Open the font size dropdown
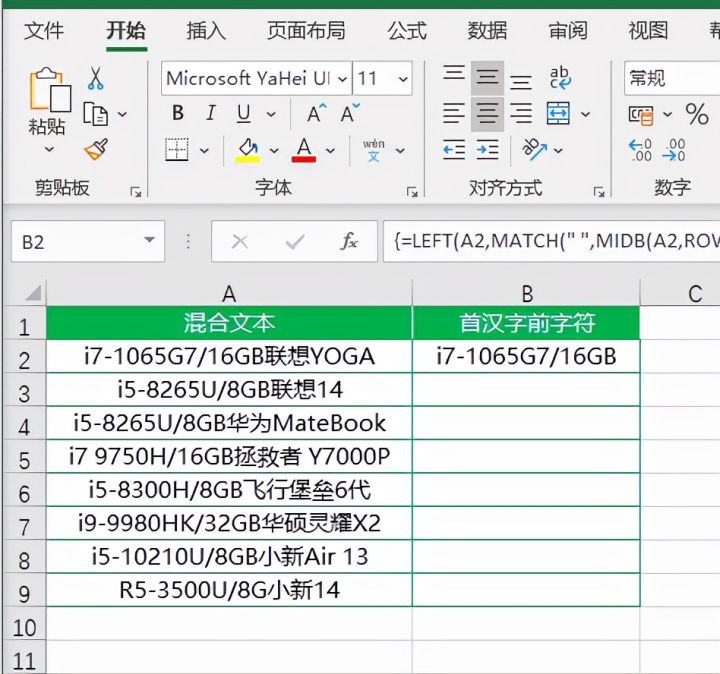This screenshot has height=674, width=720. click(x=403, y=79)
